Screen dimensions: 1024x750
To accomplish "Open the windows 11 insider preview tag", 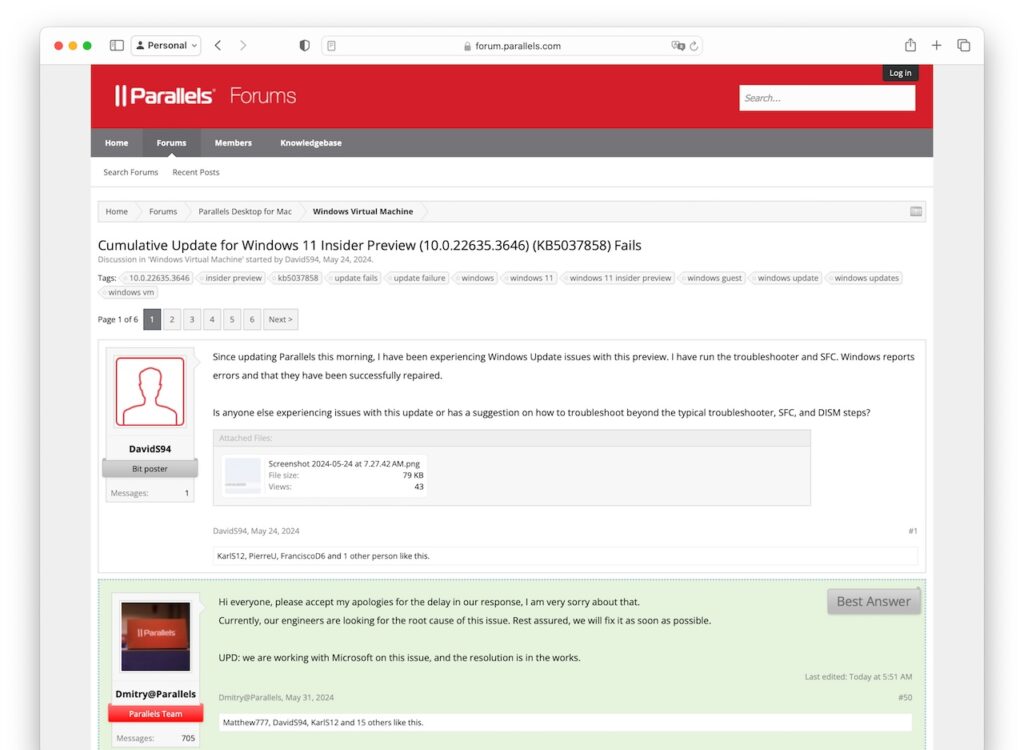I will 619,278.
